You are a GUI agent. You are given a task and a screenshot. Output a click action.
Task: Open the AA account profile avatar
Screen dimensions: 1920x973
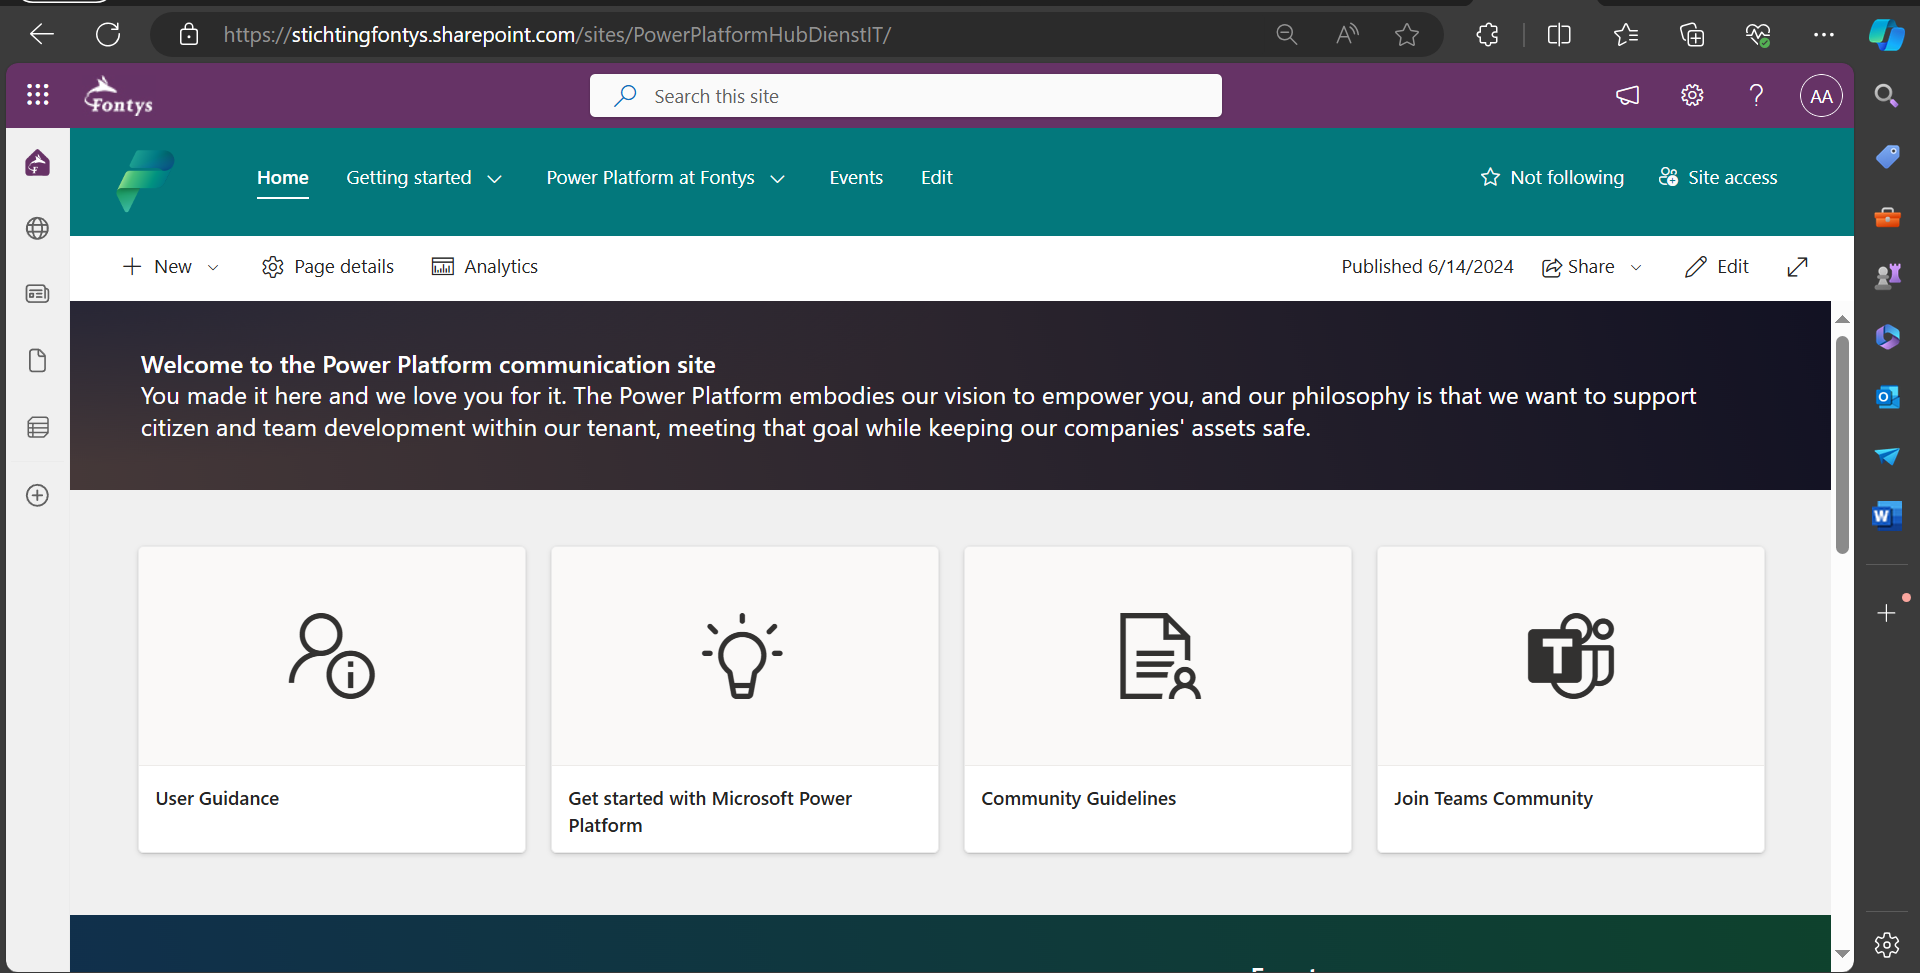tap(1821, 96)
